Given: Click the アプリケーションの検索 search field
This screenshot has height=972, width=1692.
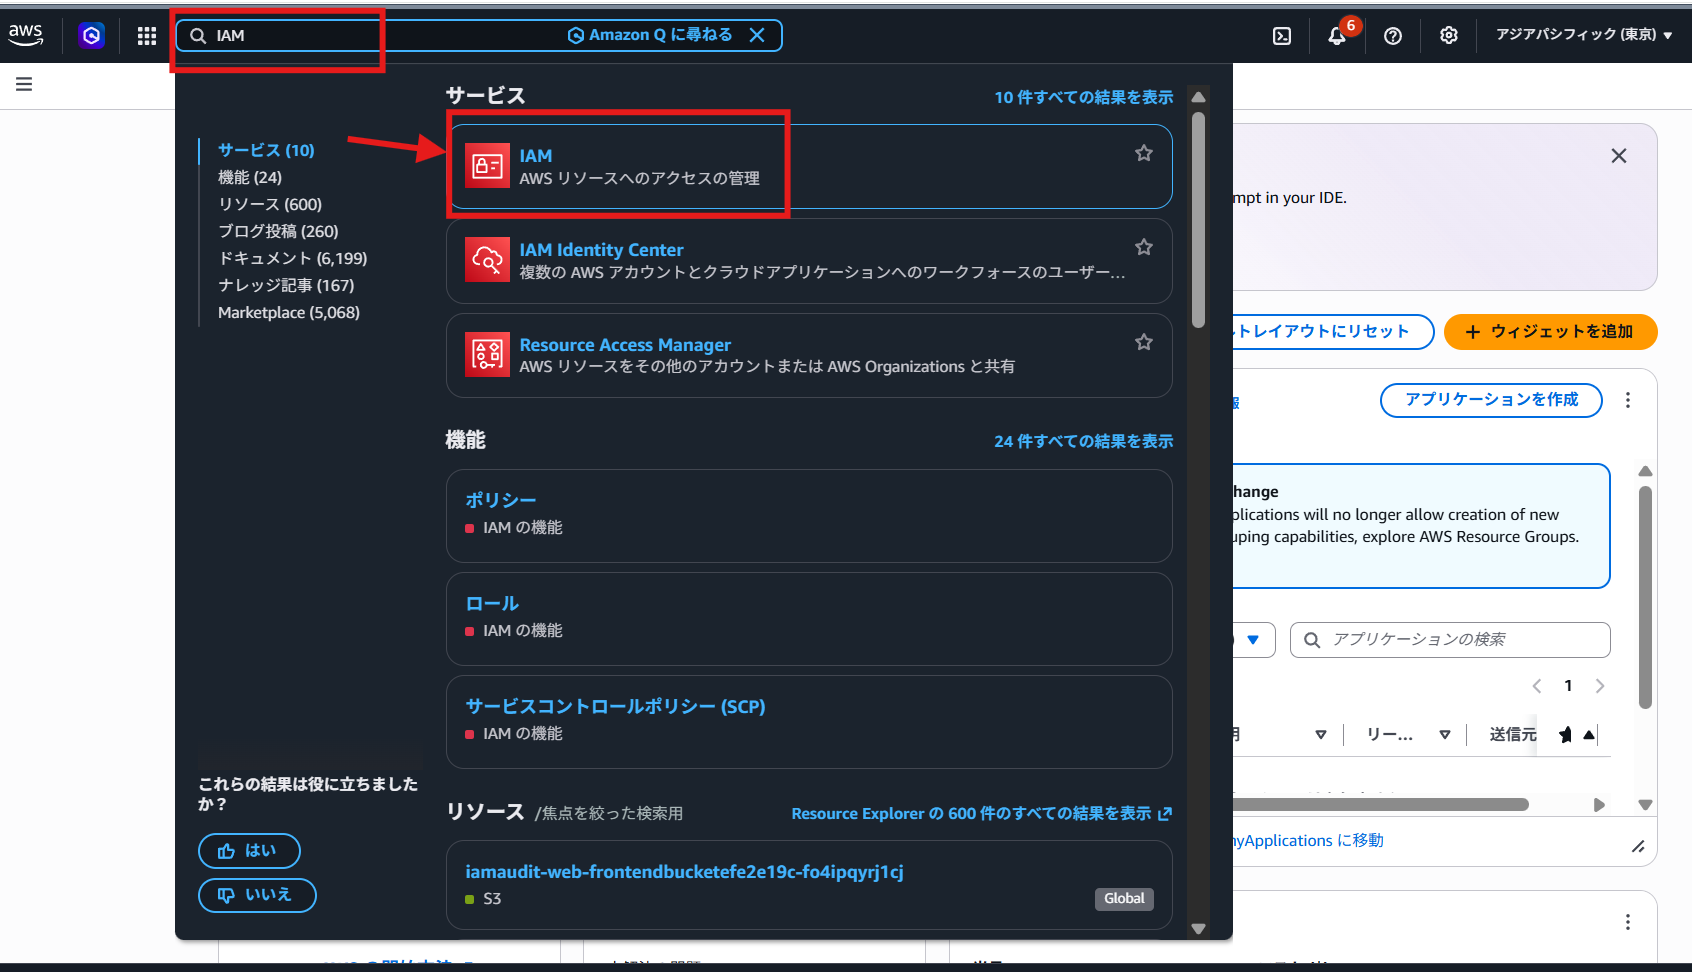Looking at the screenshot, I should tap(1450, 640).
